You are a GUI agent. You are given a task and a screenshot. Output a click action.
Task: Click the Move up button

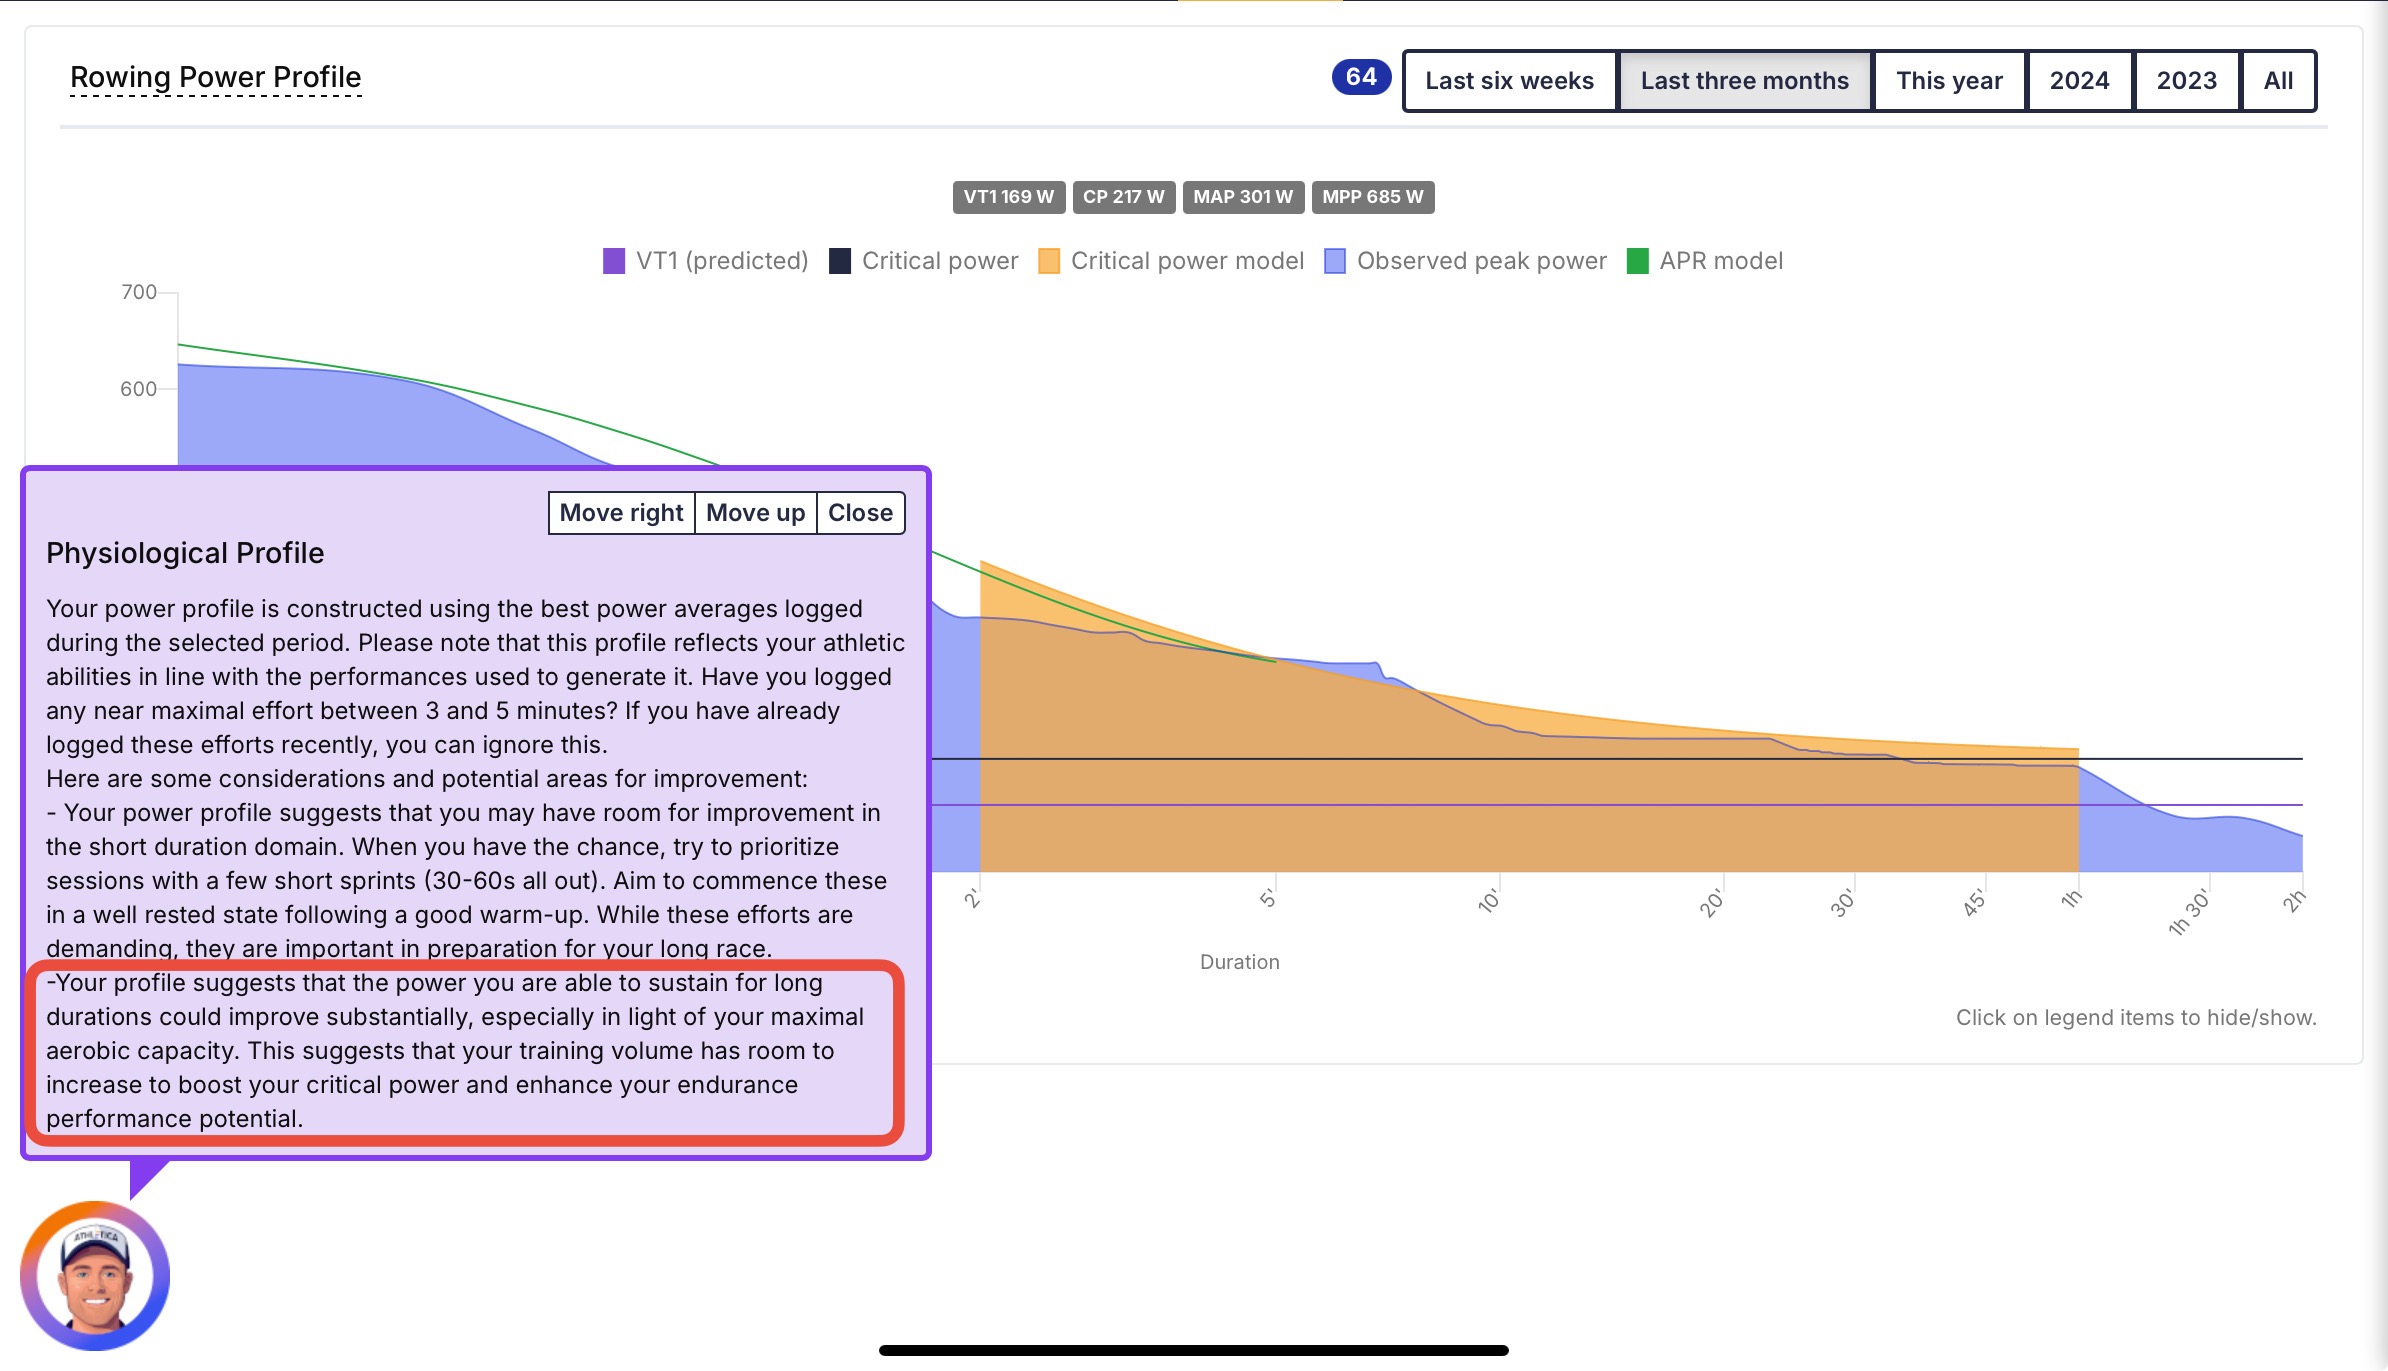pyautogui.click(x=755, y=513)
